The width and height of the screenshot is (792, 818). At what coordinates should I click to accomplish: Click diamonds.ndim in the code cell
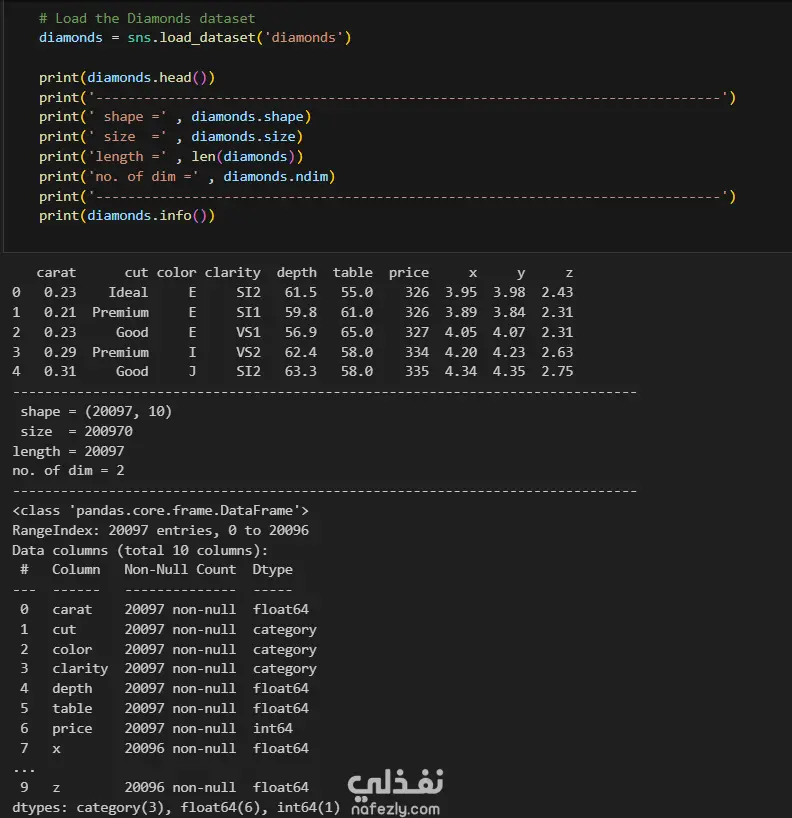[x=279, y=176]
